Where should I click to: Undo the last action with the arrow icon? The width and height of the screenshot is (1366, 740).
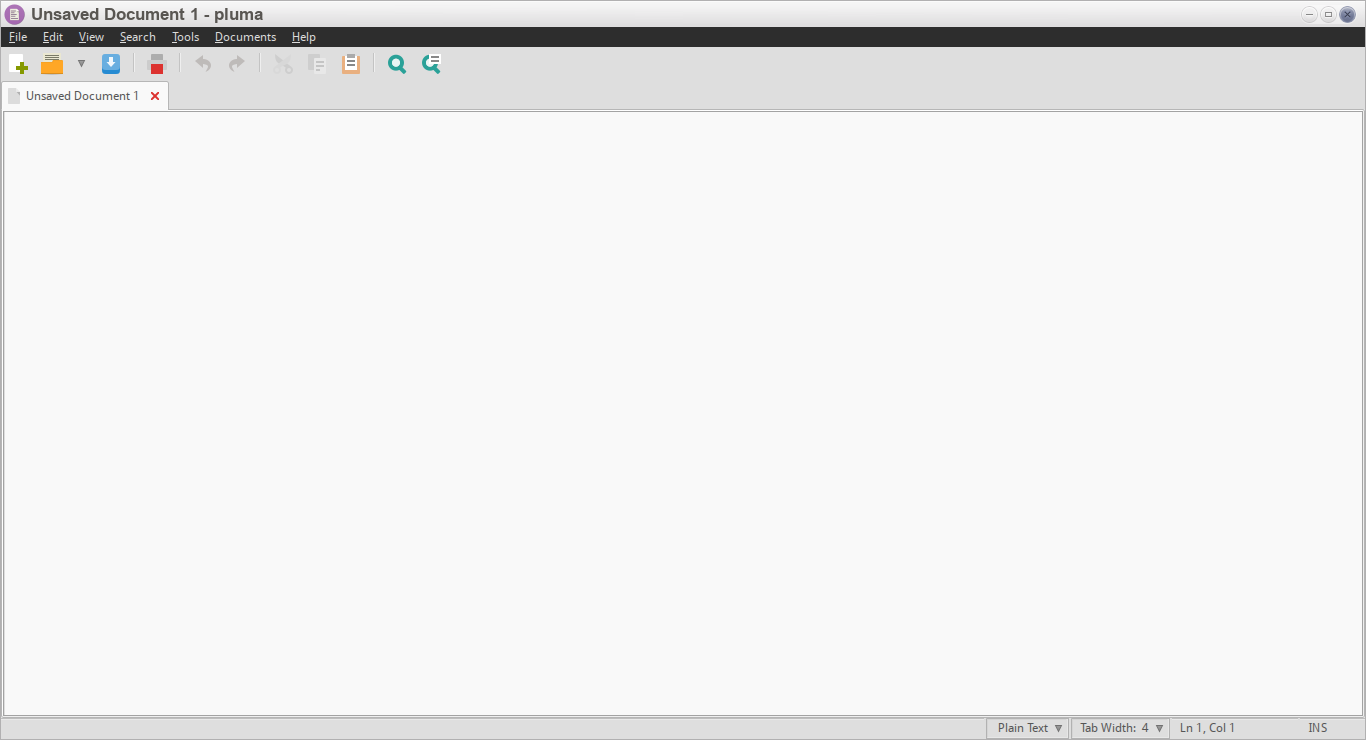point(203,64)
